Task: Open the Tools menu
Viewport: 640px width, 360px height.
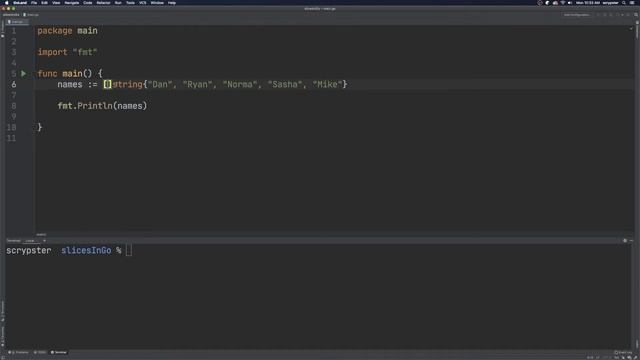Action: [x=130, y=3]
